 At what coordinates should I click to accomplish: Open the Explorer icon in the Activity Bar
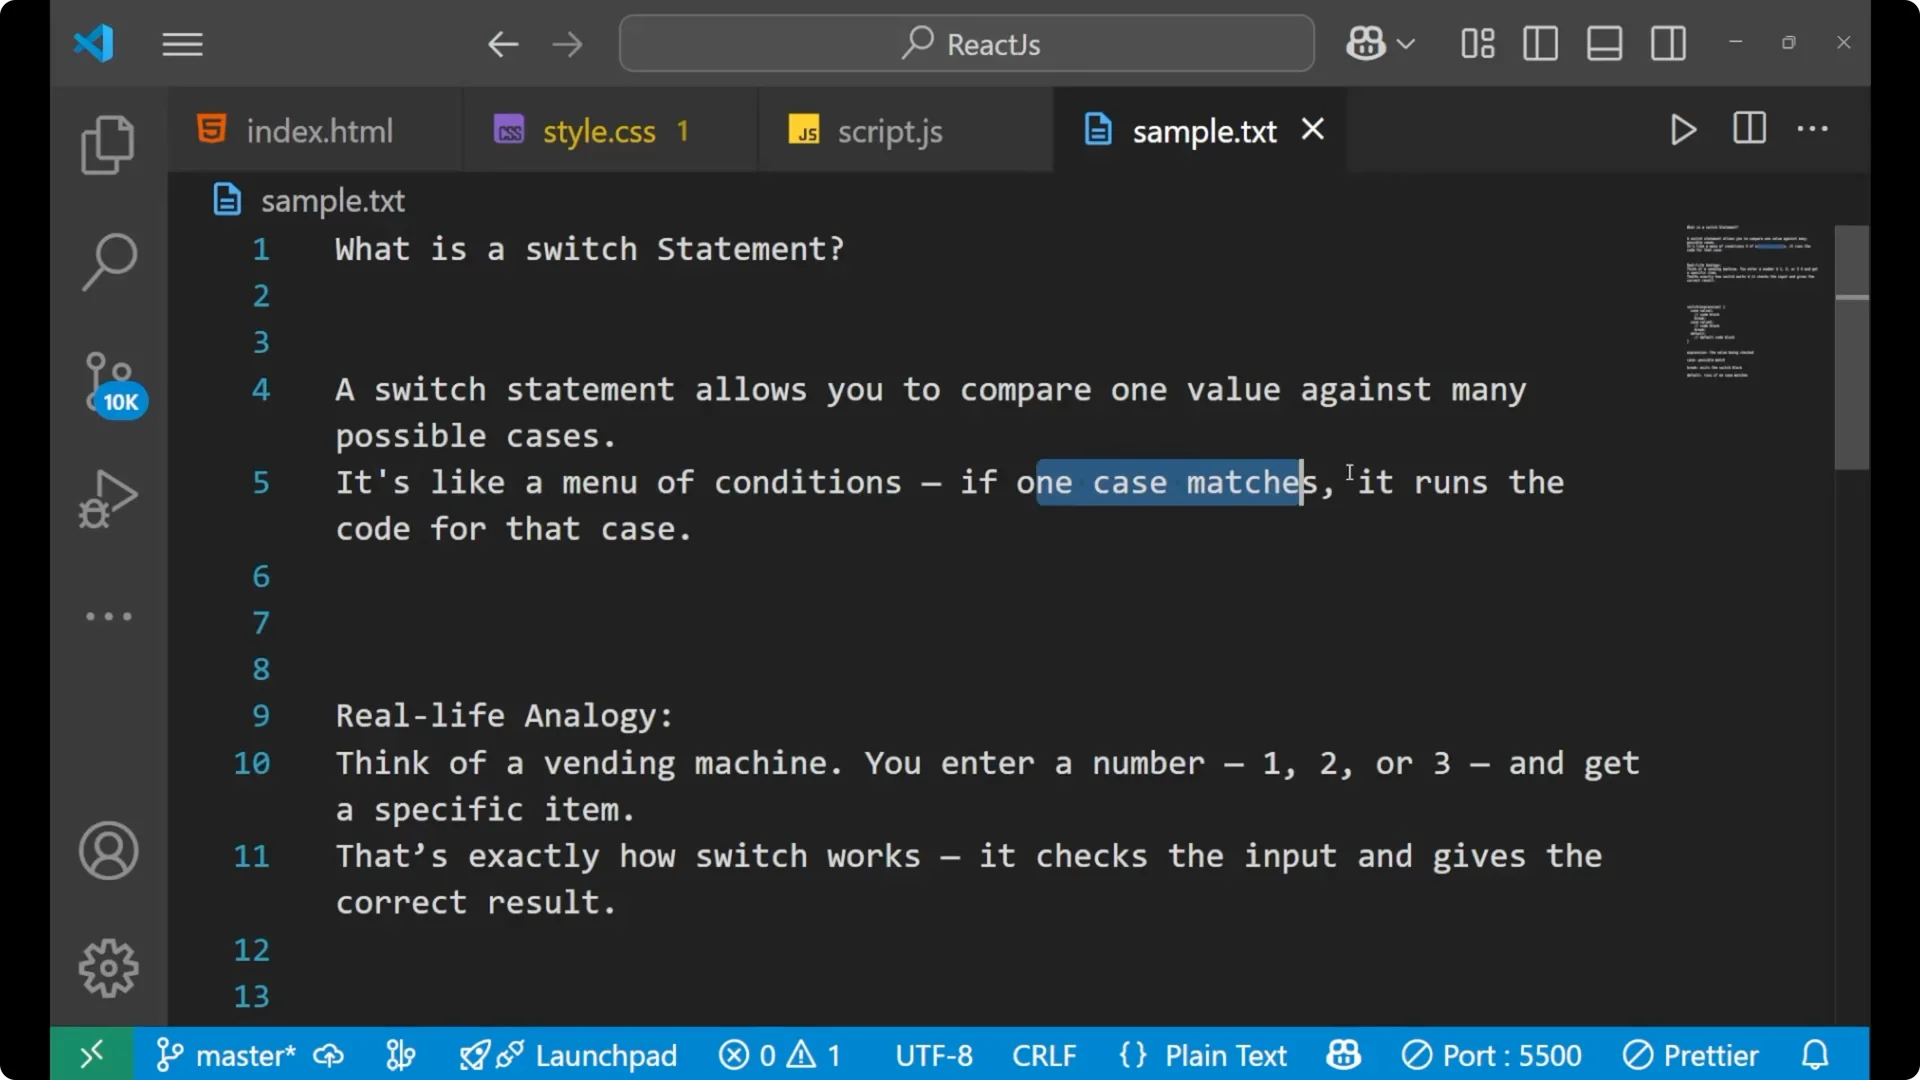pyautogui.click(x=108, y=145)
